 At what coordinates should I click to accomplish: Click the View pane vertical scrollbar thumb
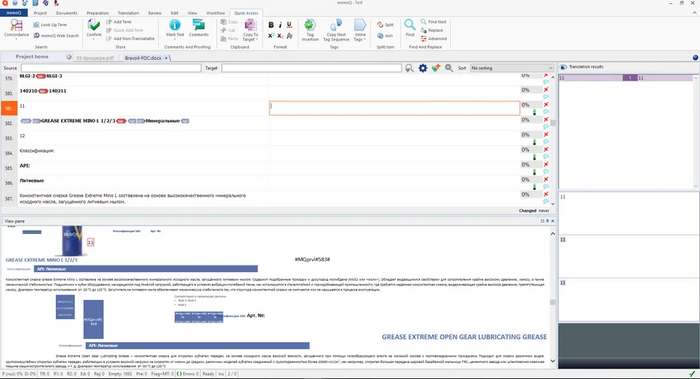pyautogui.click(x=553, y=302)
